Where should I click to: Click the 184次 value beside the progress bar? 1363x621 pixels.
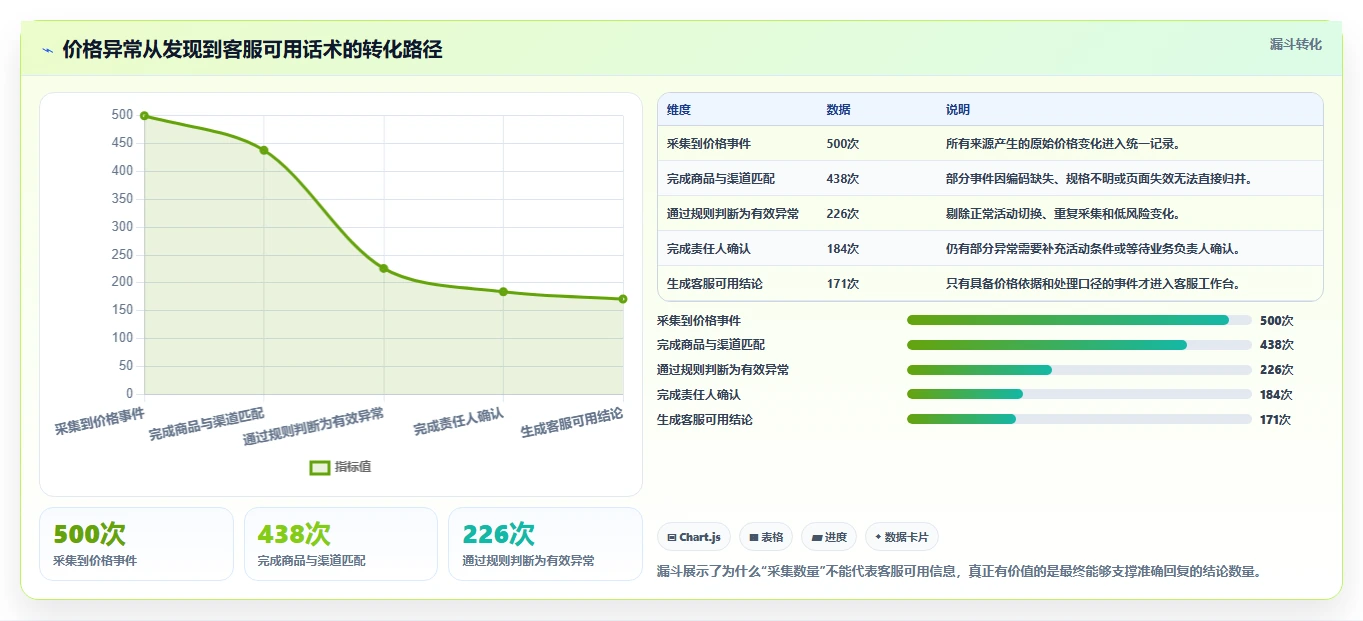point(1276,395)
